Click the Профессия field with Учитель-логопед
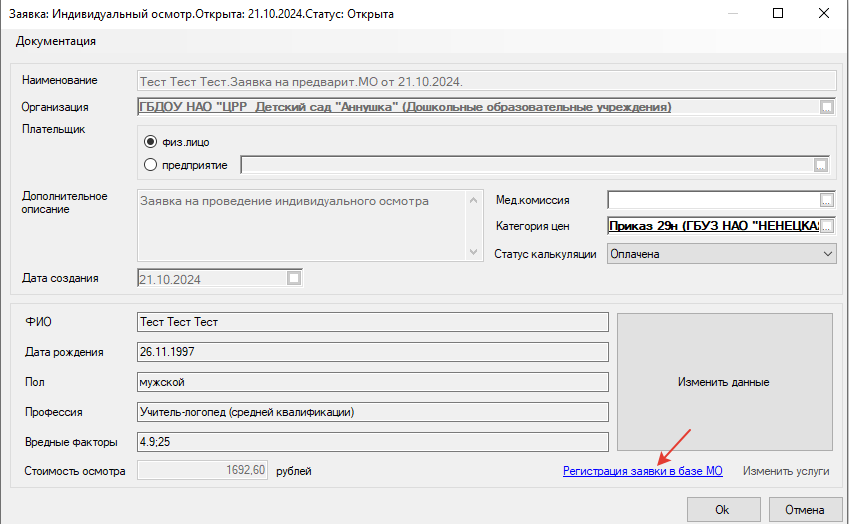The height and width of the screenshot is (524, 849). click(x=372, y=412)
